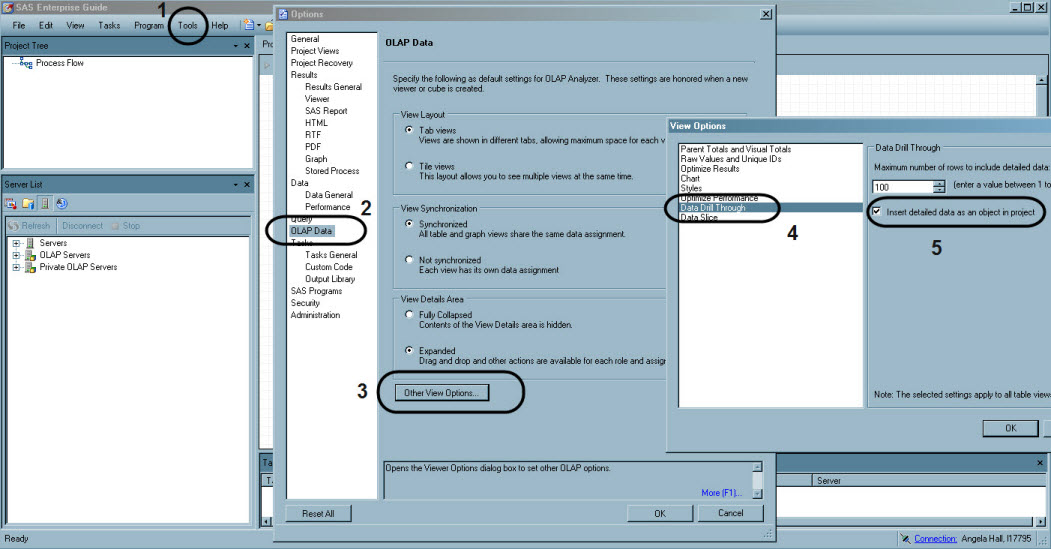The width and height of the screenshot is (1051, 549).
Task: Close the Project Tree panel
Action: 247,46
